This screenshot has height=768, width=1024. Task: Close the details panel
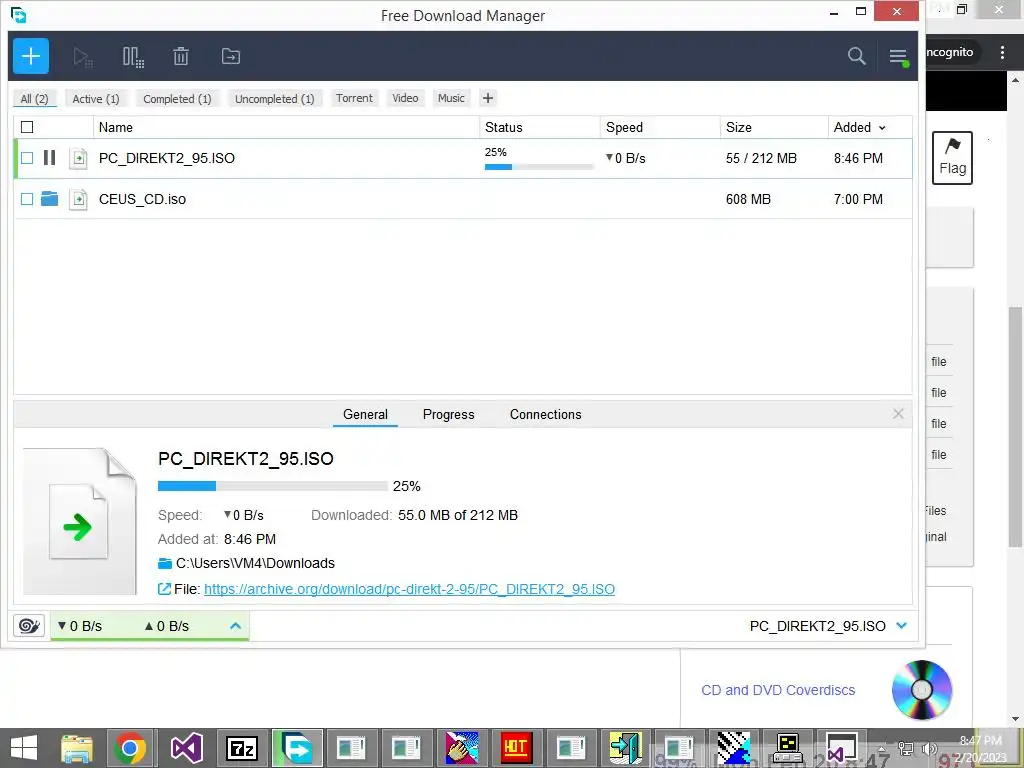pyautogui.click(x=899, y=413)
